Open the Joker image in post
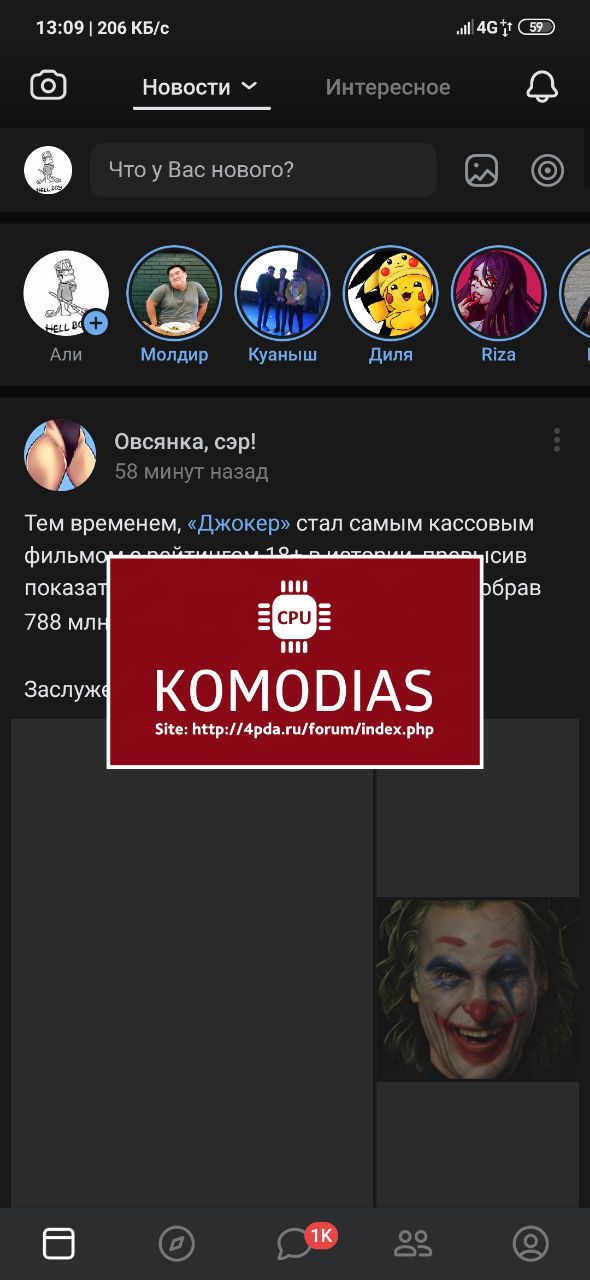The image size is (590, 1280). [478, 989]
